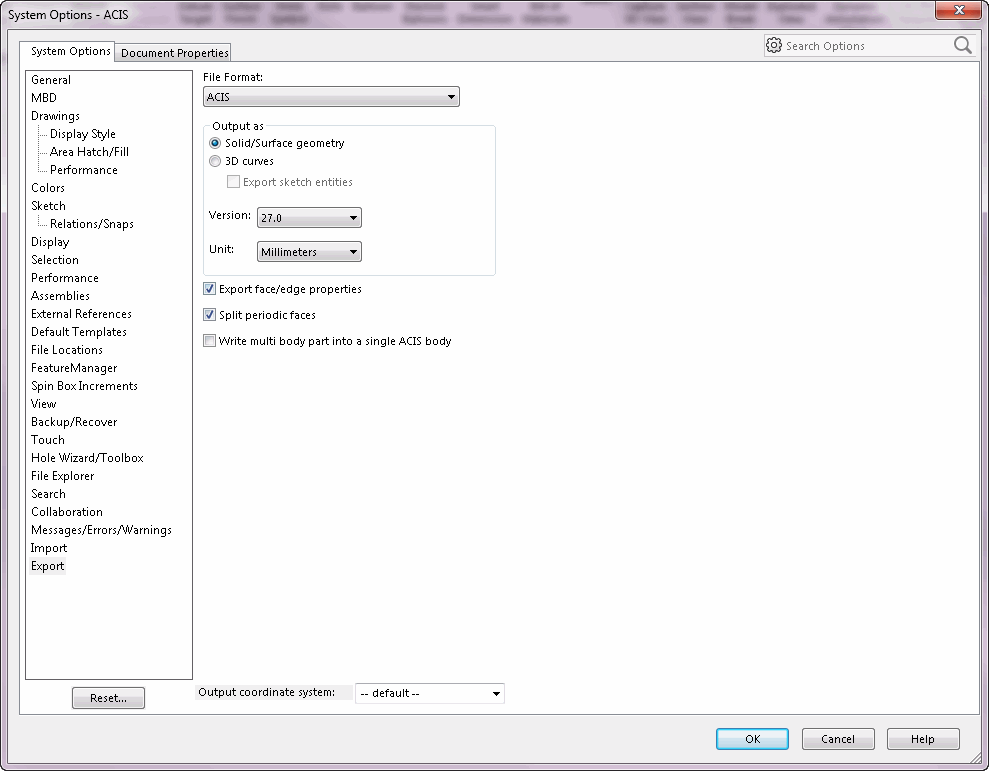Select Display Style under Drawings
989x771 pixels.
point(83,134)
